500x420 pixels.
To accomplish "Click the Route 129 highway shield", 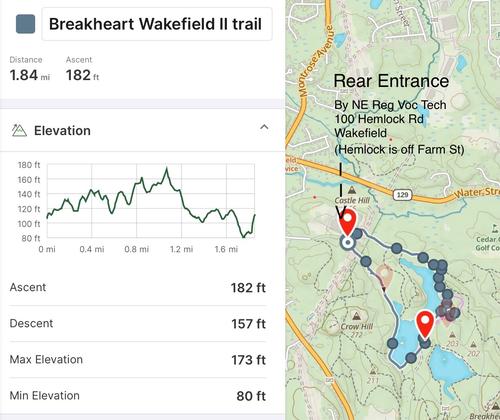I will tap(403, 195).
